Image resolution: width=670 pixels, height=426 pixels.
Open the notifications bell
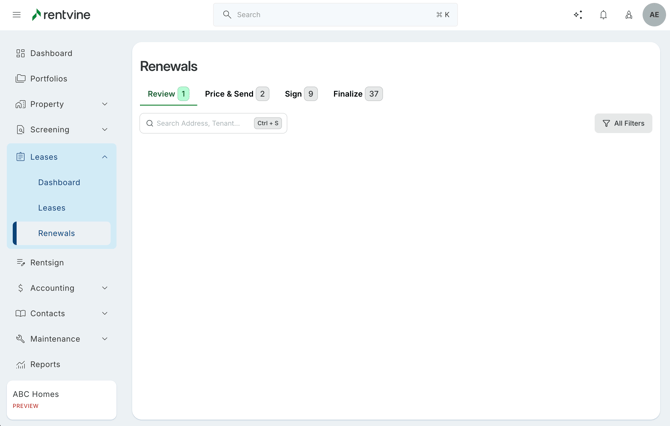(603, 15)
